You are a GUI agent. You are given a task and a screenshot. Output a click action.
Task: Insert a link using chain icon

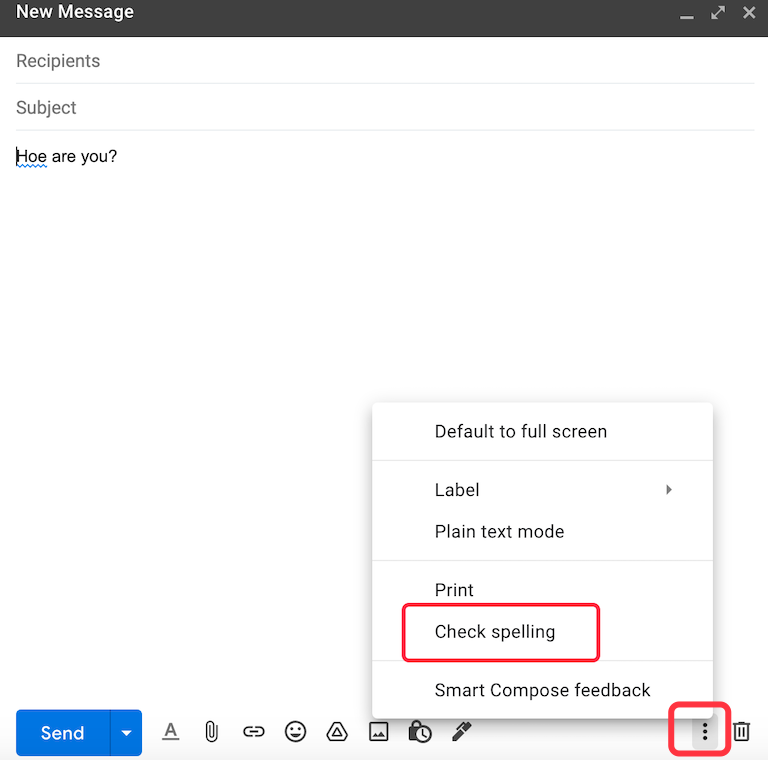(x=254, y=732)
